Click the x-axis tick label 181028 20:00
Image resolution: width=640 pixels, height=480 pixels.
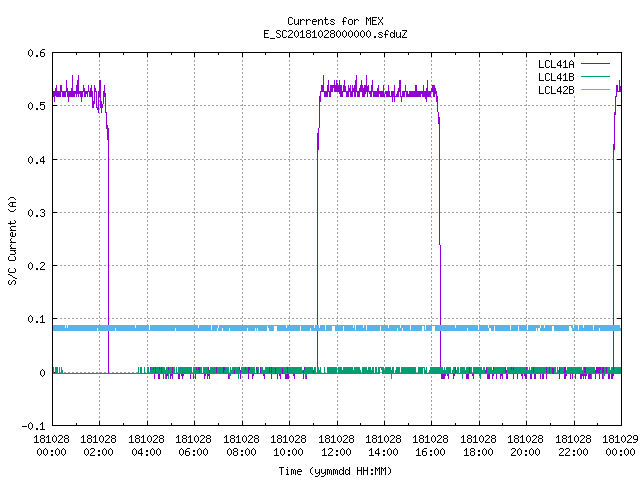click(525, 445)
